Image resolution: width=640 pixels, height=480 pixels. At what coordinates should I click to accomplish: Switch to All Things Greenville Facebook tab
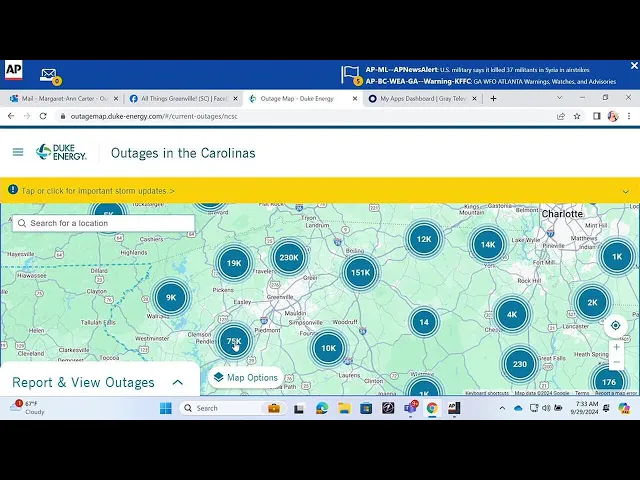[184, 99]
